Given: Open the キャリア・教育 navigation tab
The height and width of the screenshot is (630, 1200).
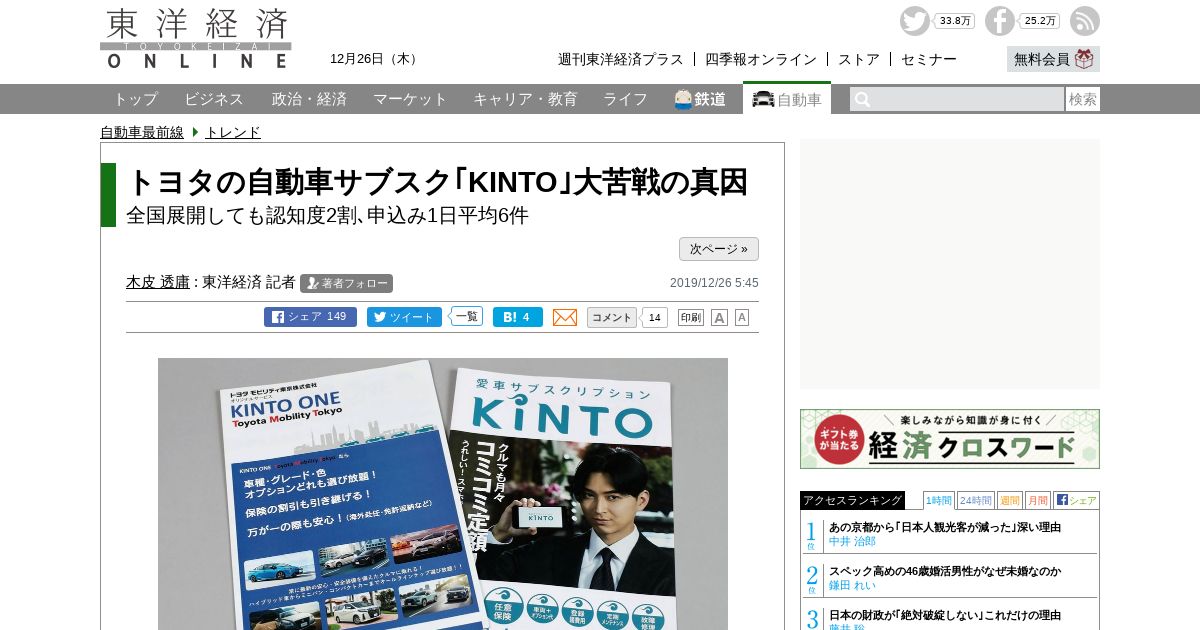Looking at the screenshot, I should click(525, 99).
